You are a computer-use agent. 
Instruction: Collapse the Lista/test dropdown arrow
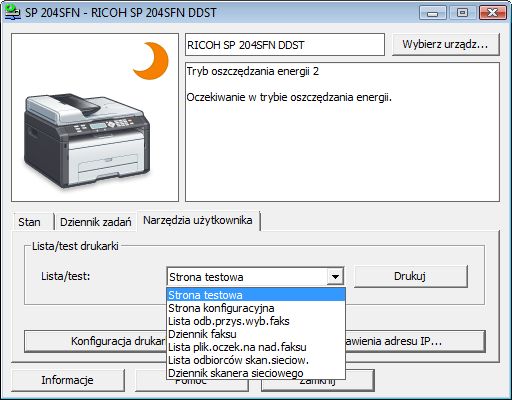click(335, 276)
